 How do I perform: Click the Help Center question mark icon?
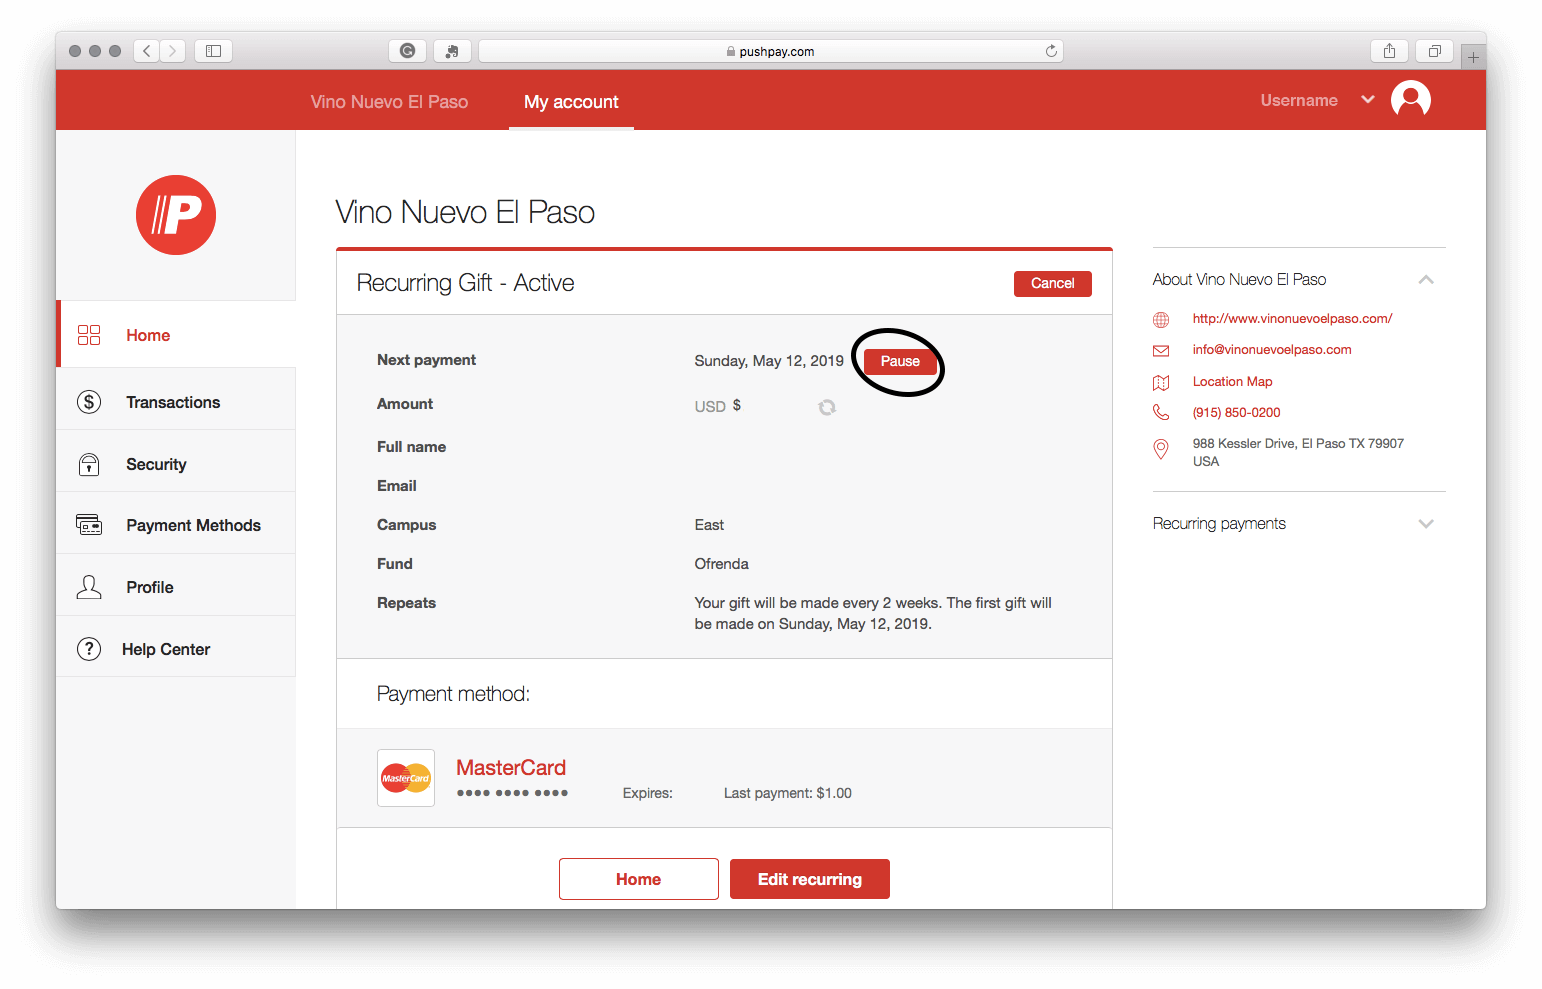(x=89, y=649)
